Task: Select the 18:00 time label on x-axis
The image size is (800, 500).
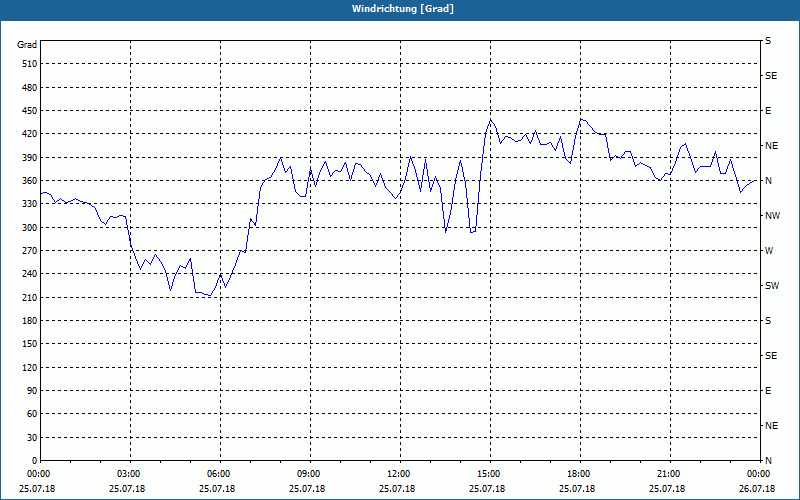Action: pyautogui.click(x=581, y=474)
